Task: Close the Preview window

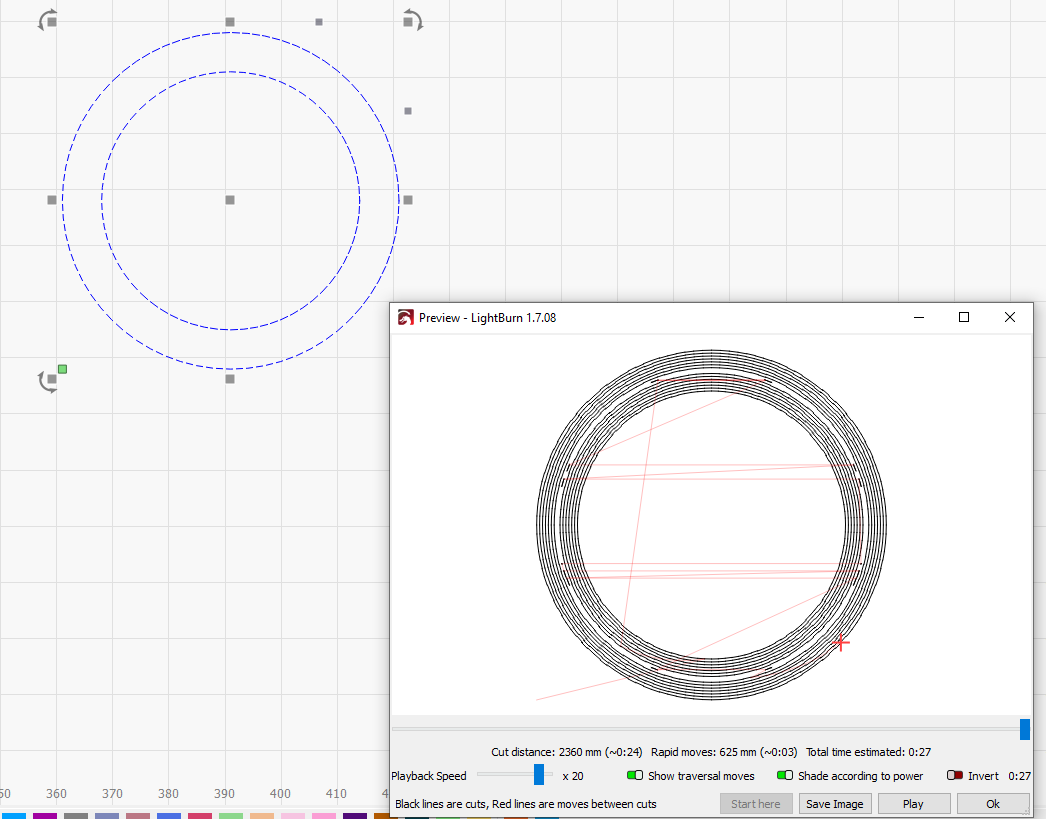Action: click(1010, 317)
